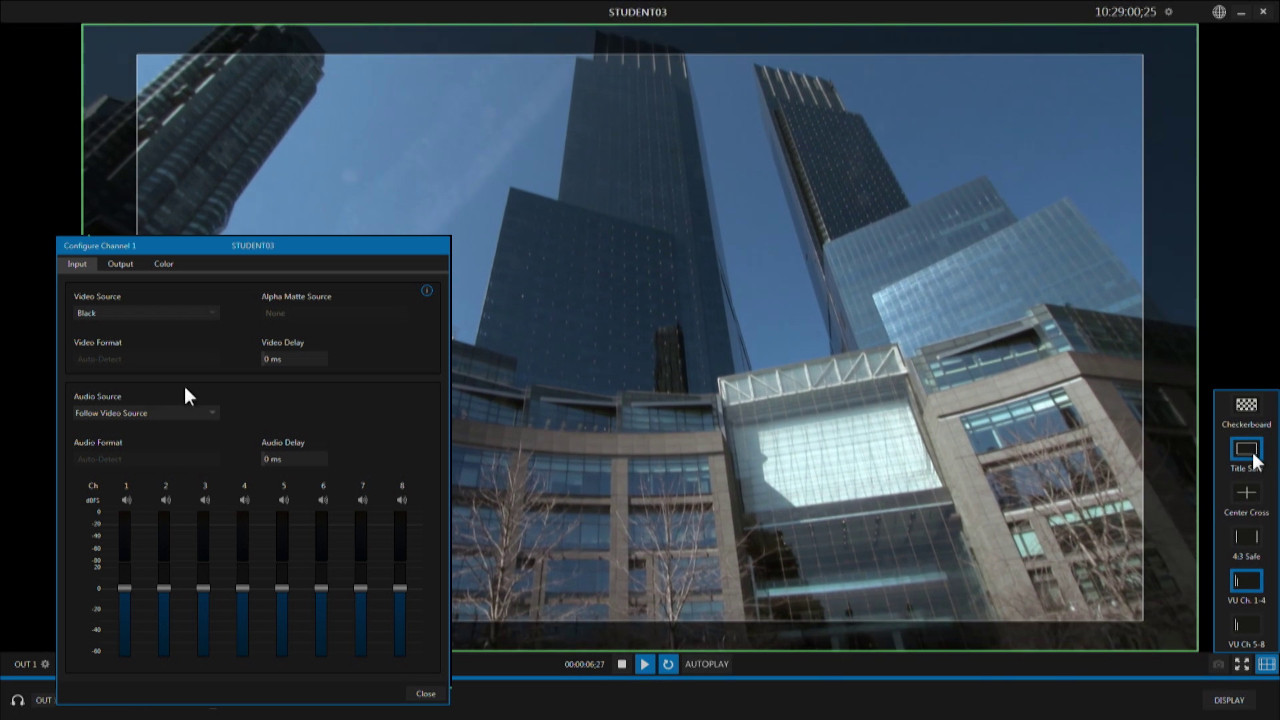Click the globe icon in title bar
This screenshot has width=1280, height=720.
[1219, 12]
